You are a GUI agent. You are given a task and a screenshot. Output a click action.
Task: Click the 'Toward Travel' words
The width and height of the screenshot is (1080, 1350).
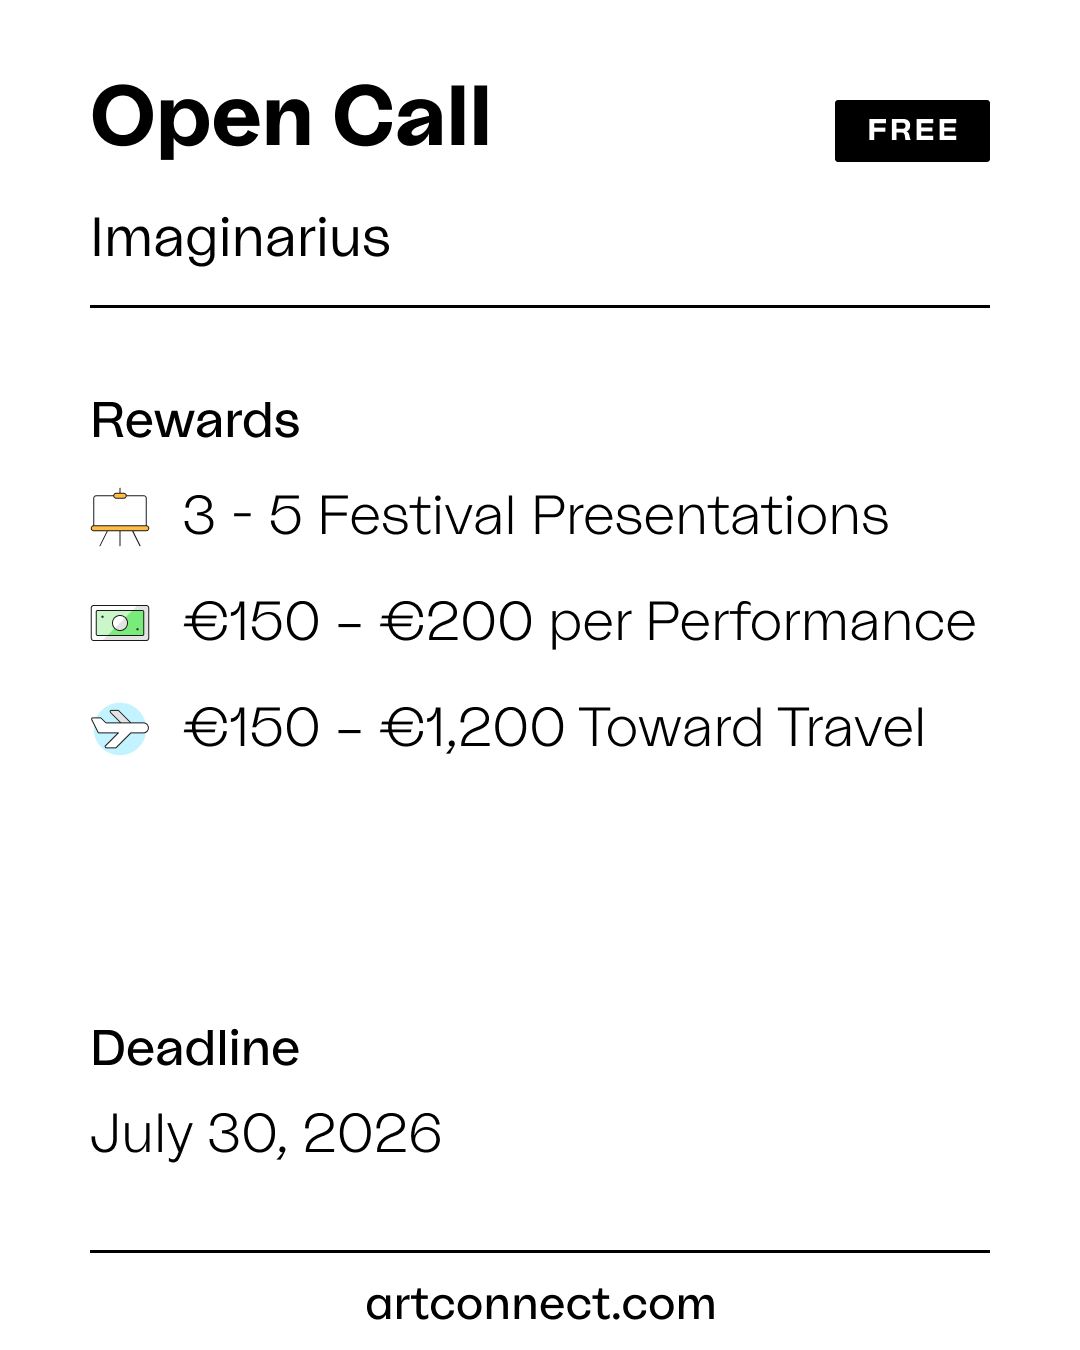[x=751, y=727]
